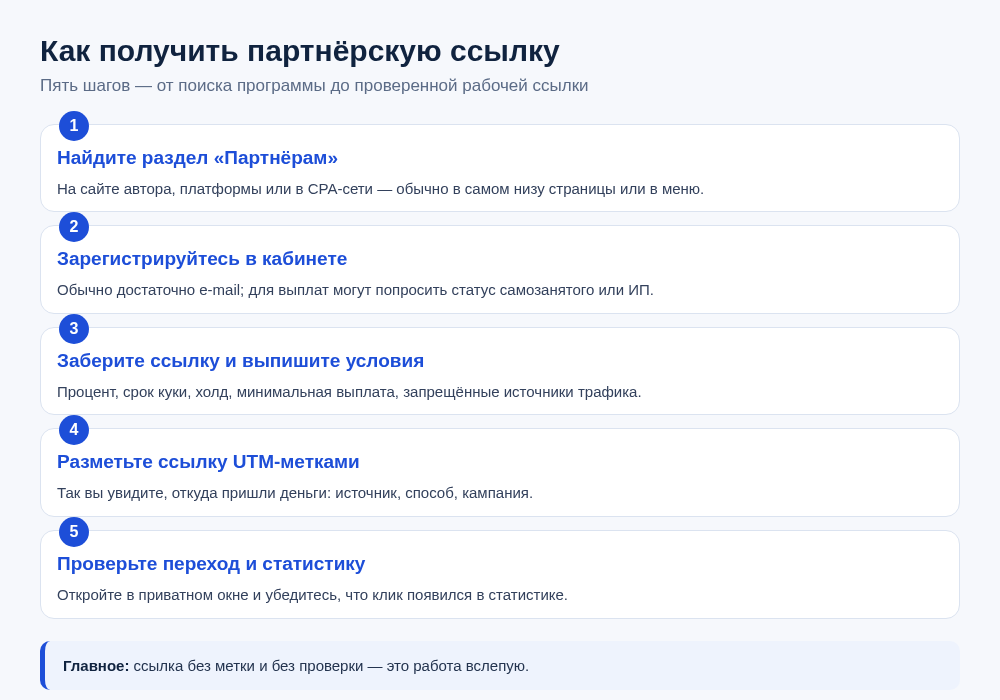The height and width of the screenshot is (700, 1000).
Task: Click the step 5 number badge
Action: point(74,532)
